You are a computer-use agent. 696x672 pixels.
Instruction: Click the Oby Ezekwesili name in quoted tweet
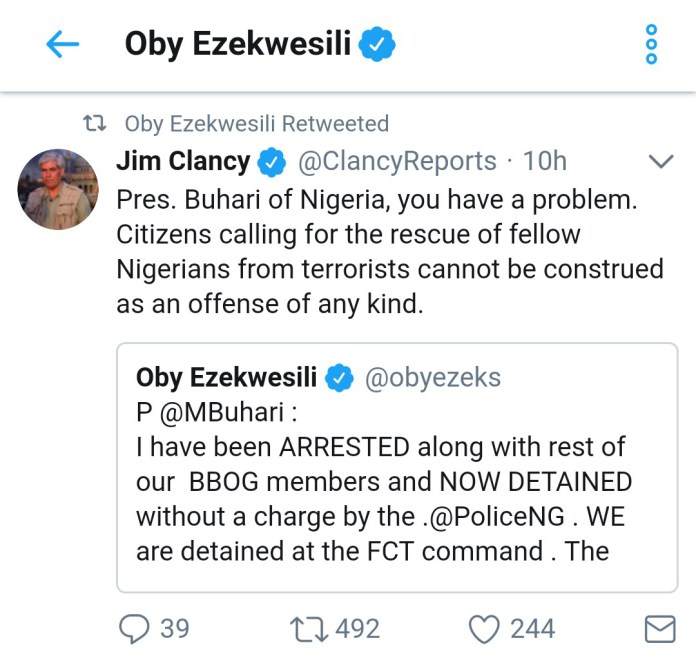[x=227, y=378]
